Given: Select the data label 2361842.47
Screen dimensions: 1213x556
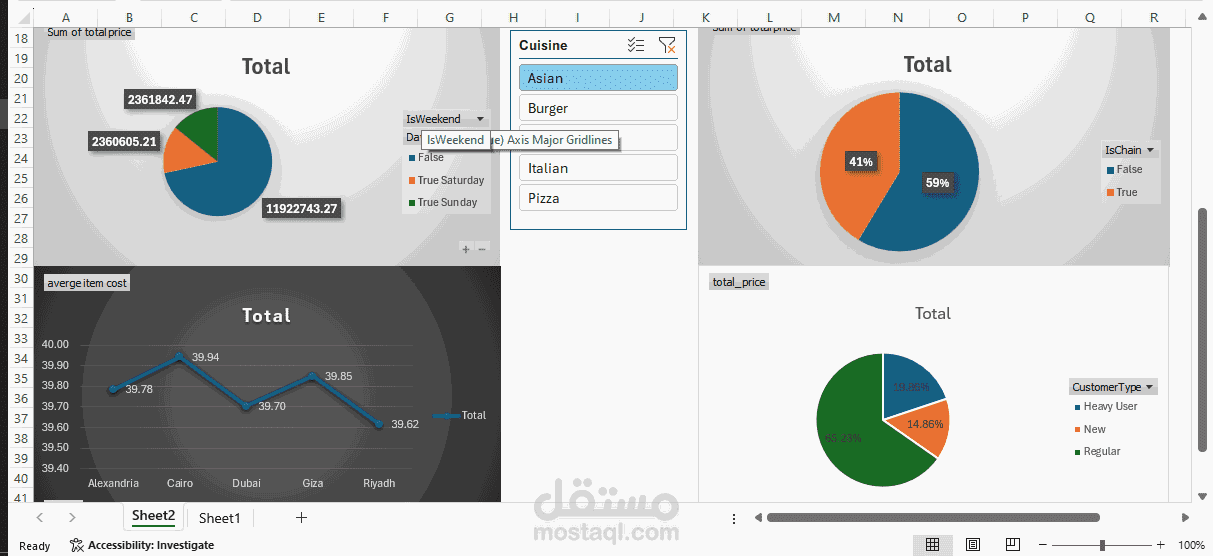Looking at the screenshot, I should pyautogui.click(x=159, y=99).
